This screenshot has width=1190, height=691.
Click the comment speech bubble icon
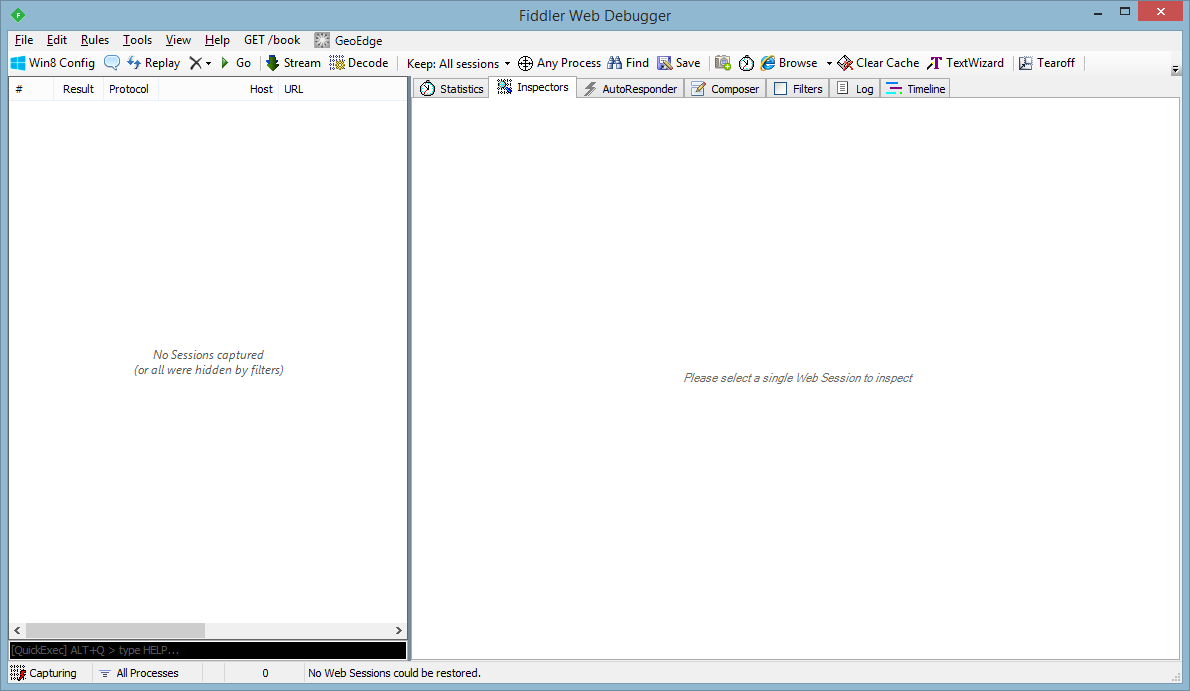112,63
